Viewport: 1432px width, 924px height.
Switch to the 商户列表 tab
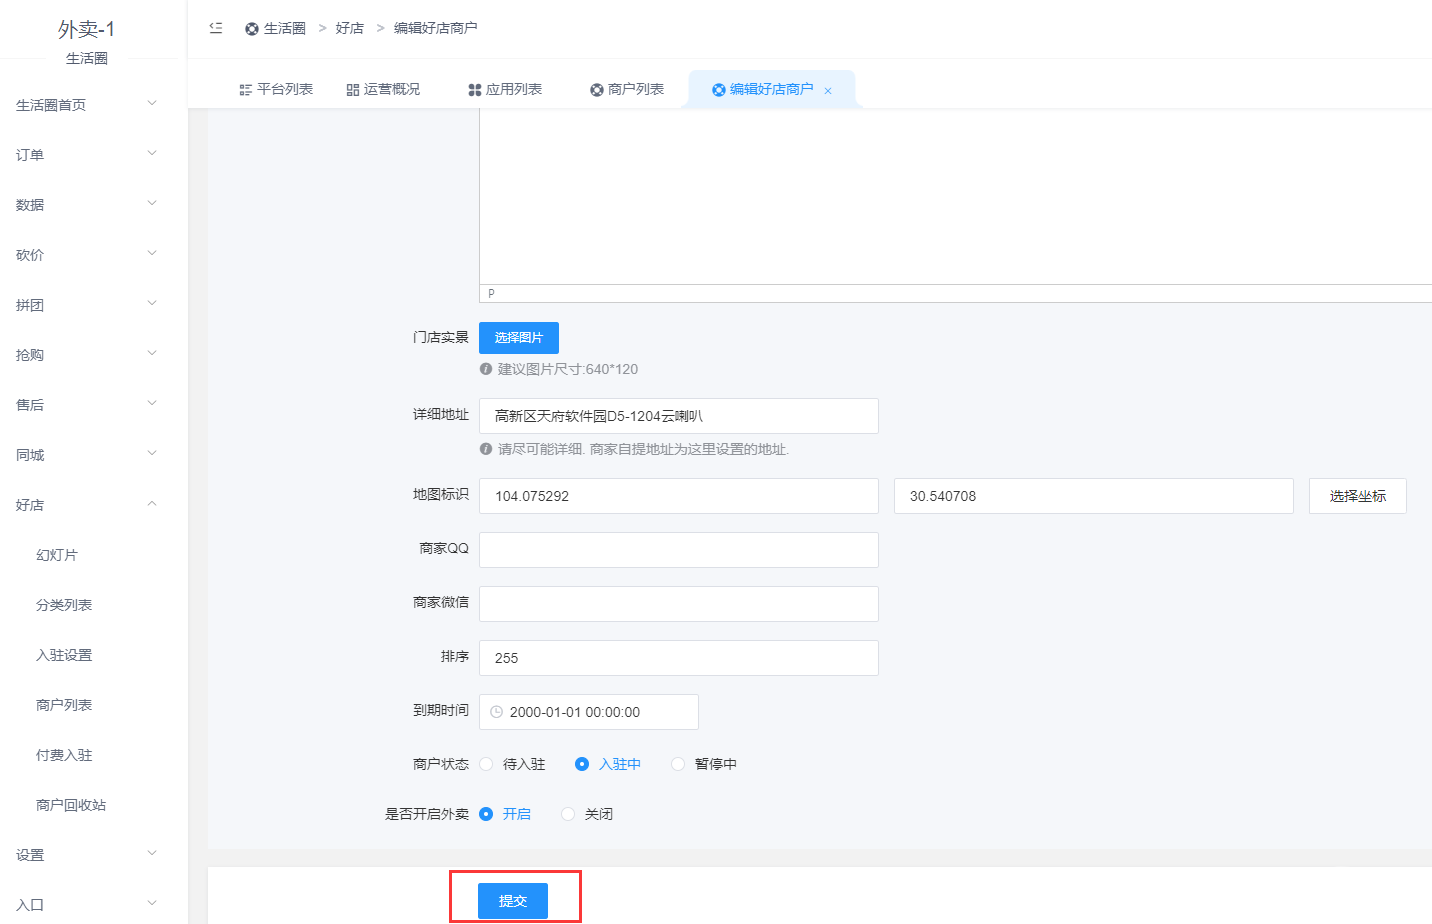(627, 89)
